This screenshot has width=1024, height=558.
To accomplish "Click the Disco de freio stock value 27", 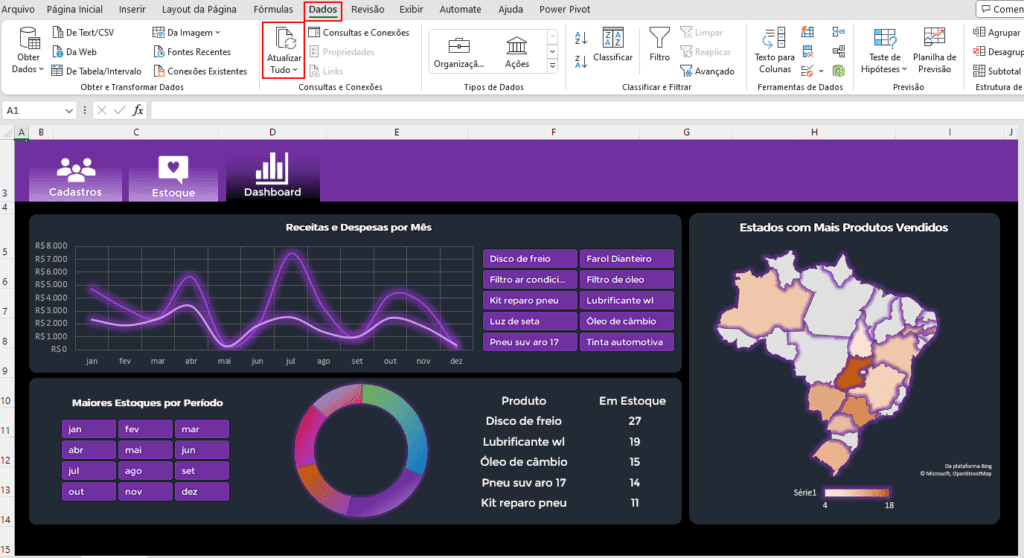I will pyautogui.click(x=634, y=421).
